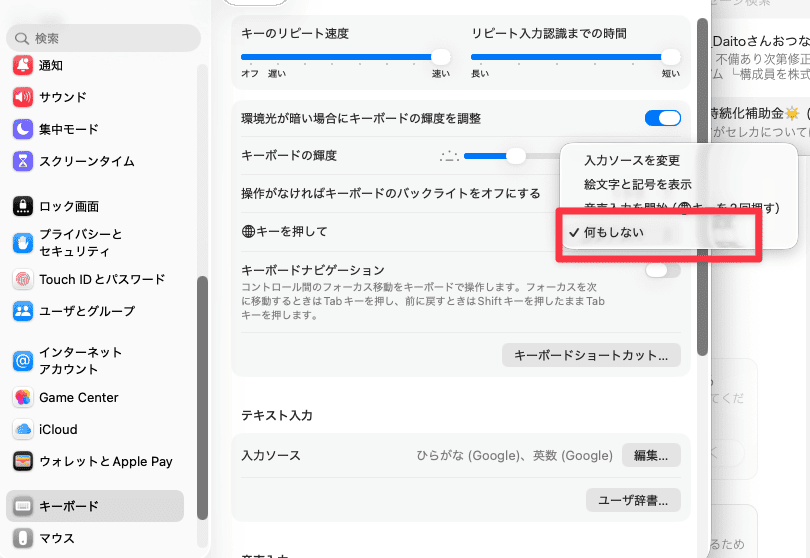Image resolution: width=810 pixels, height=558 pixels.
Task: Select サウンド label in sidebar
Action: pyautogui.click(x=63, y=97)
